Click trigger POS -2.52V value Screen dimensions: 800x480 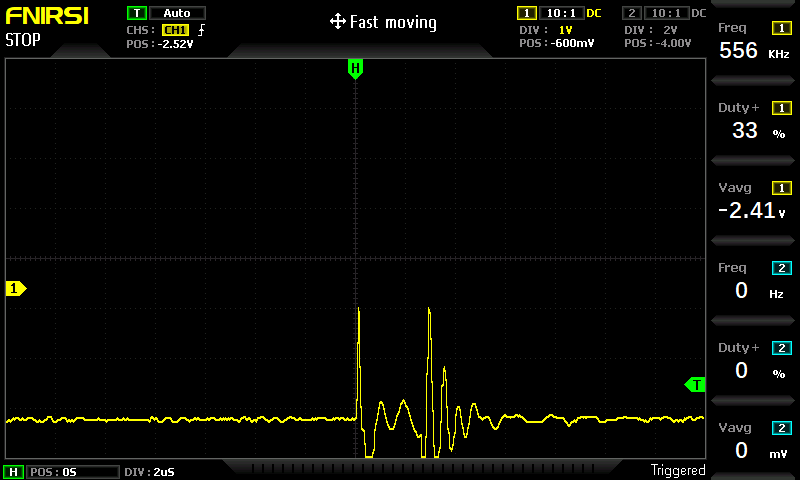pyautogui.click(x=176, y=44)
